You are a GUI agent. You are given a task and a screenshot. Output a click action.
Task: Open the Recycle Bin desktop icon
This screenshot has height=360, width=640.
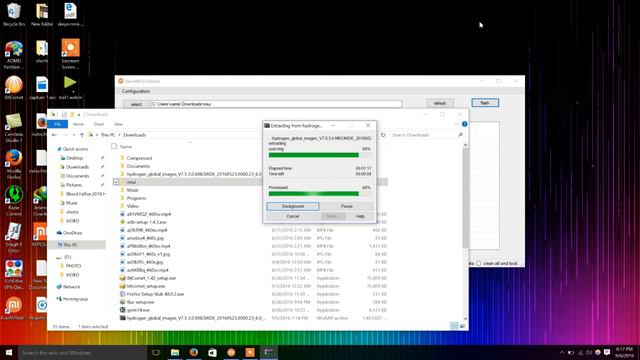(13, 15)
